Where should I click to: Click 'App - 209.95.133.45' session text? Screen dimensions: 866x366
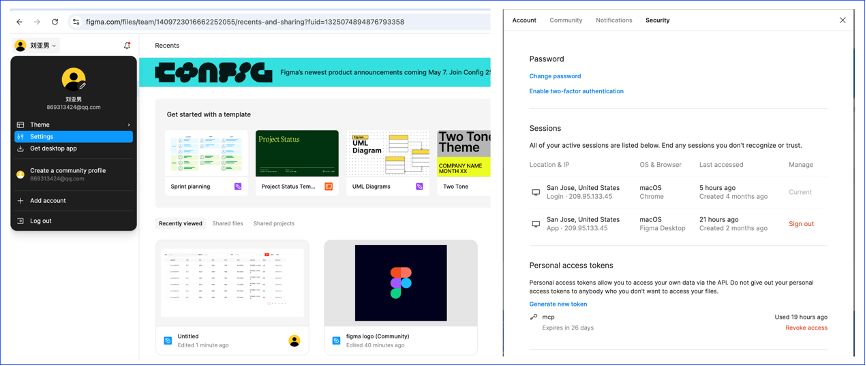click(577, 228)
